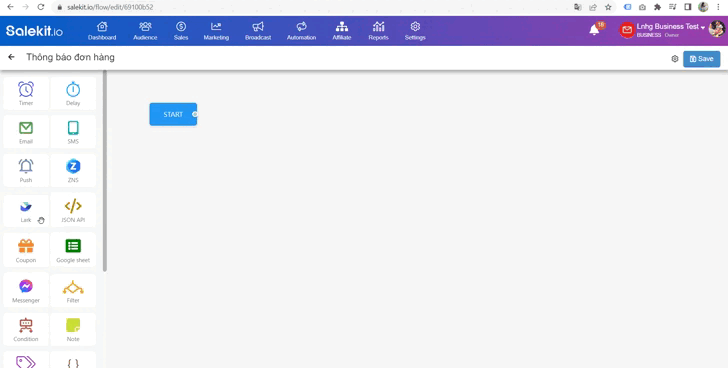The width and height of the screenshot is (728, 368).
Task: Choose the SMS block
Action: pyautogui.click(x=73, y=132)
